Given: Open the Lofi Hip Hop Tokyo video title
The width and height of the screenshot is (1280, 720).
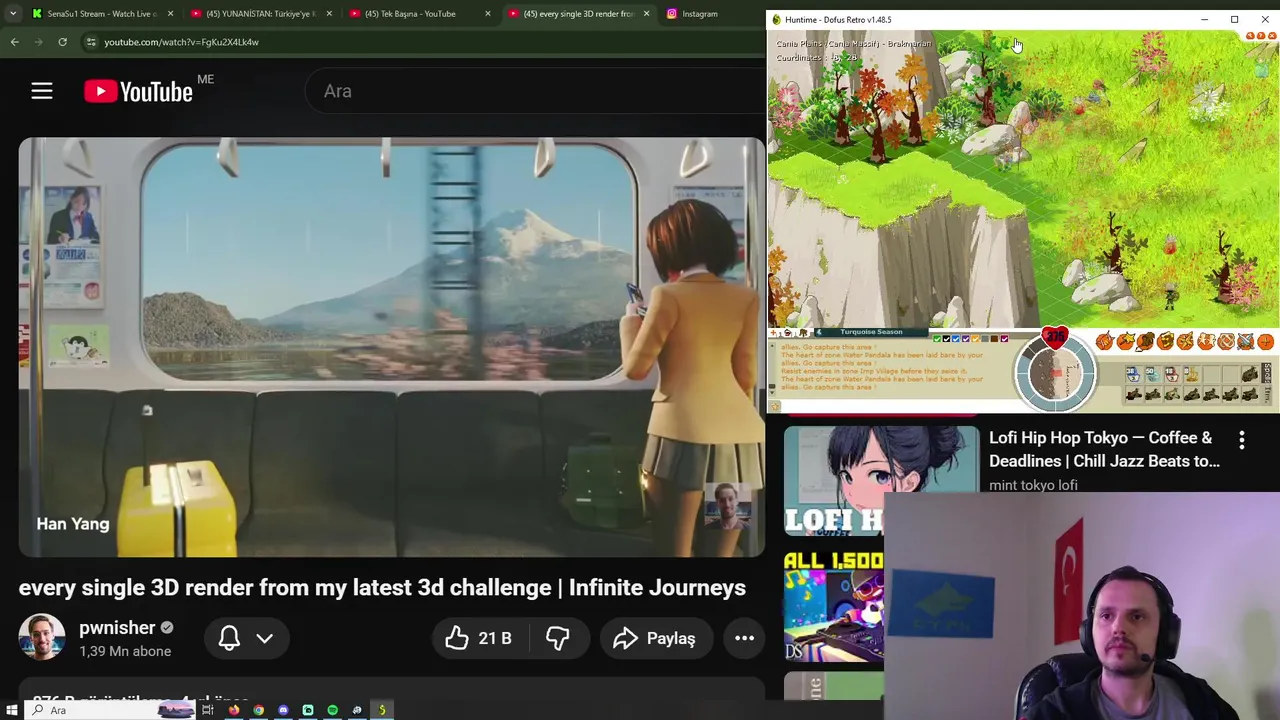Looking at the screenshot, I should pyautogui.click(x=1104, y=449).
